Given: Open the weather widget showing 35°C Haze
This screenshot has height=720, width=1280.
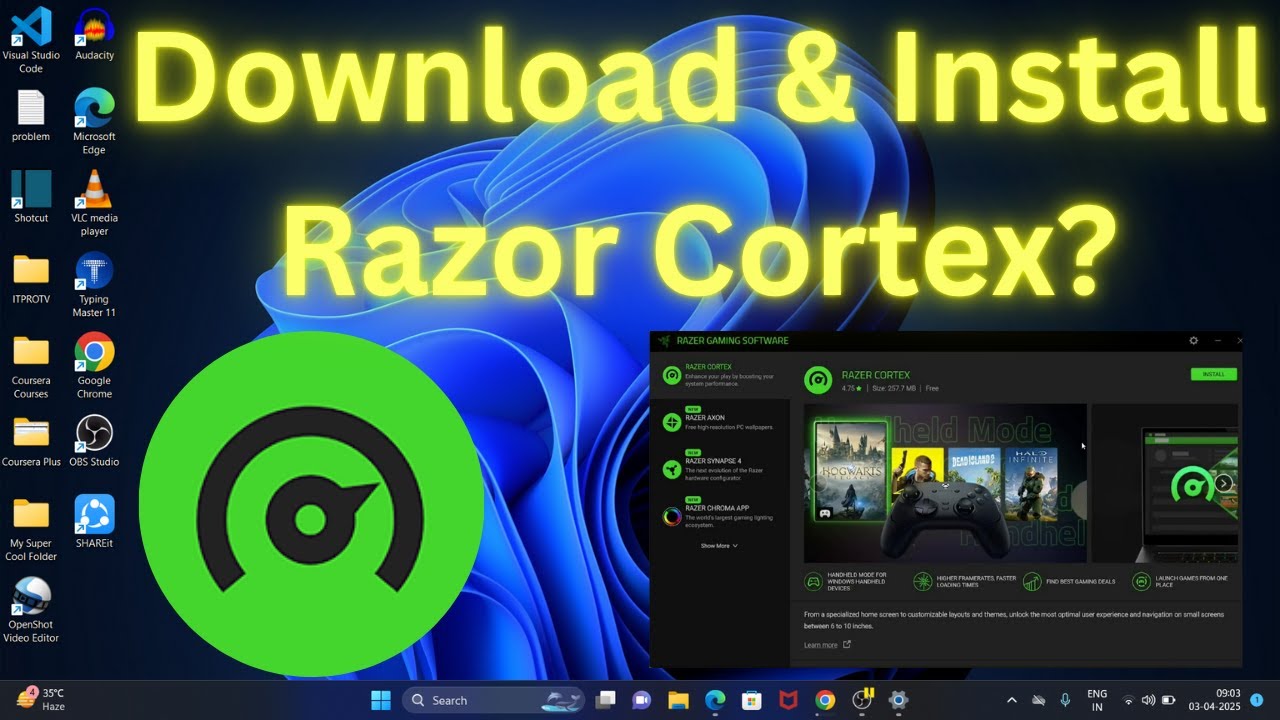Looking at the screenshot, I should pyautogui.click(x=42, y=699).
